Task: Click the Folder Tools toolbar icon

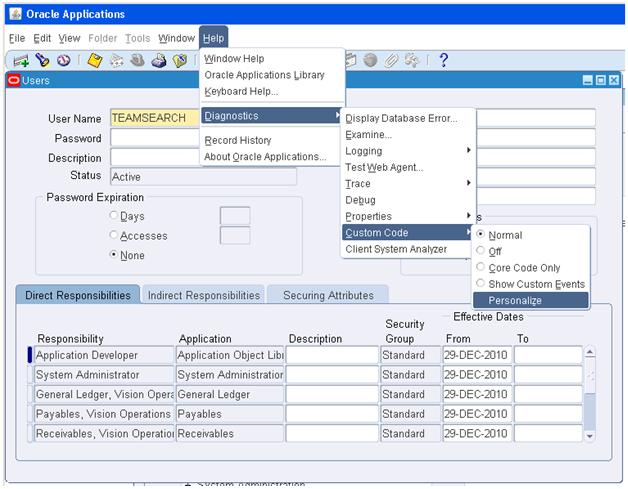Action: coord(412,60)
